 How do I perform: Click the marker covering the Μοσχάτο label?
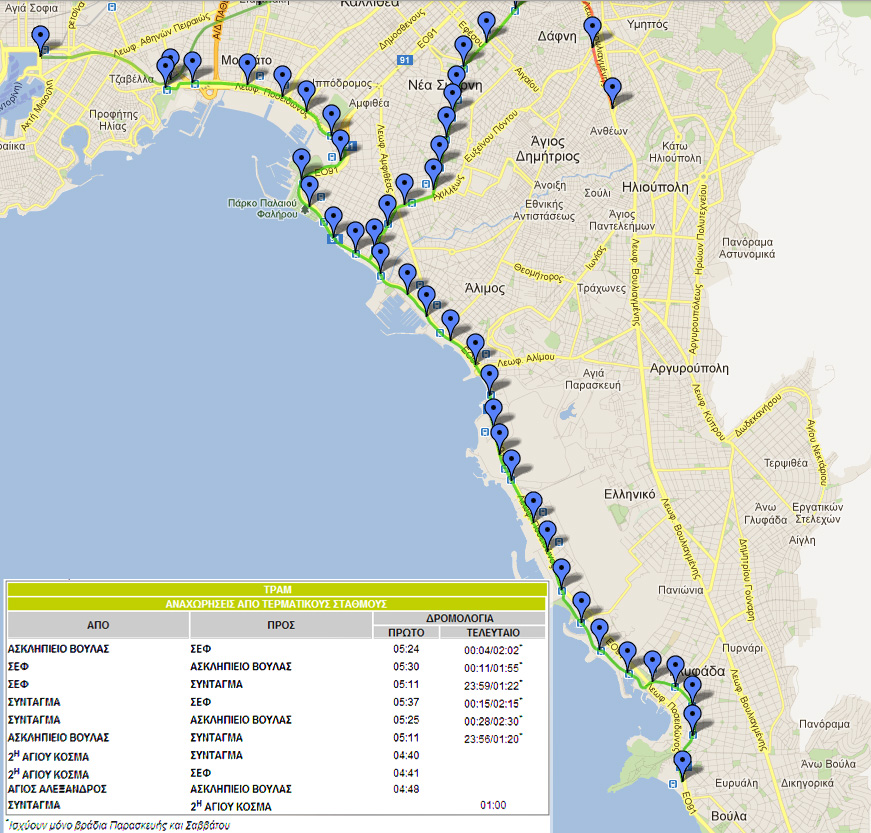click(247, 66)
